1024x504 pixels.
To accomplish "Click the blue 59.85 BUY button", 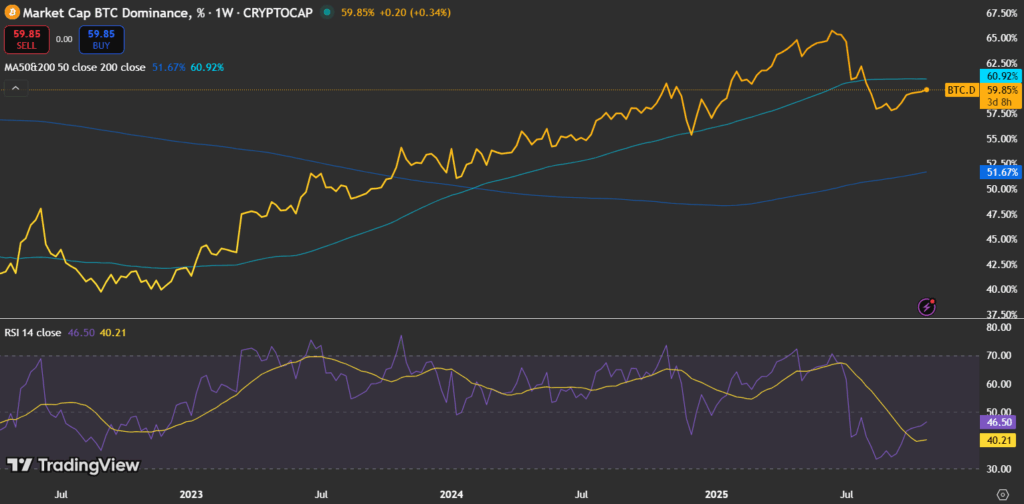I will coord(101,39).
